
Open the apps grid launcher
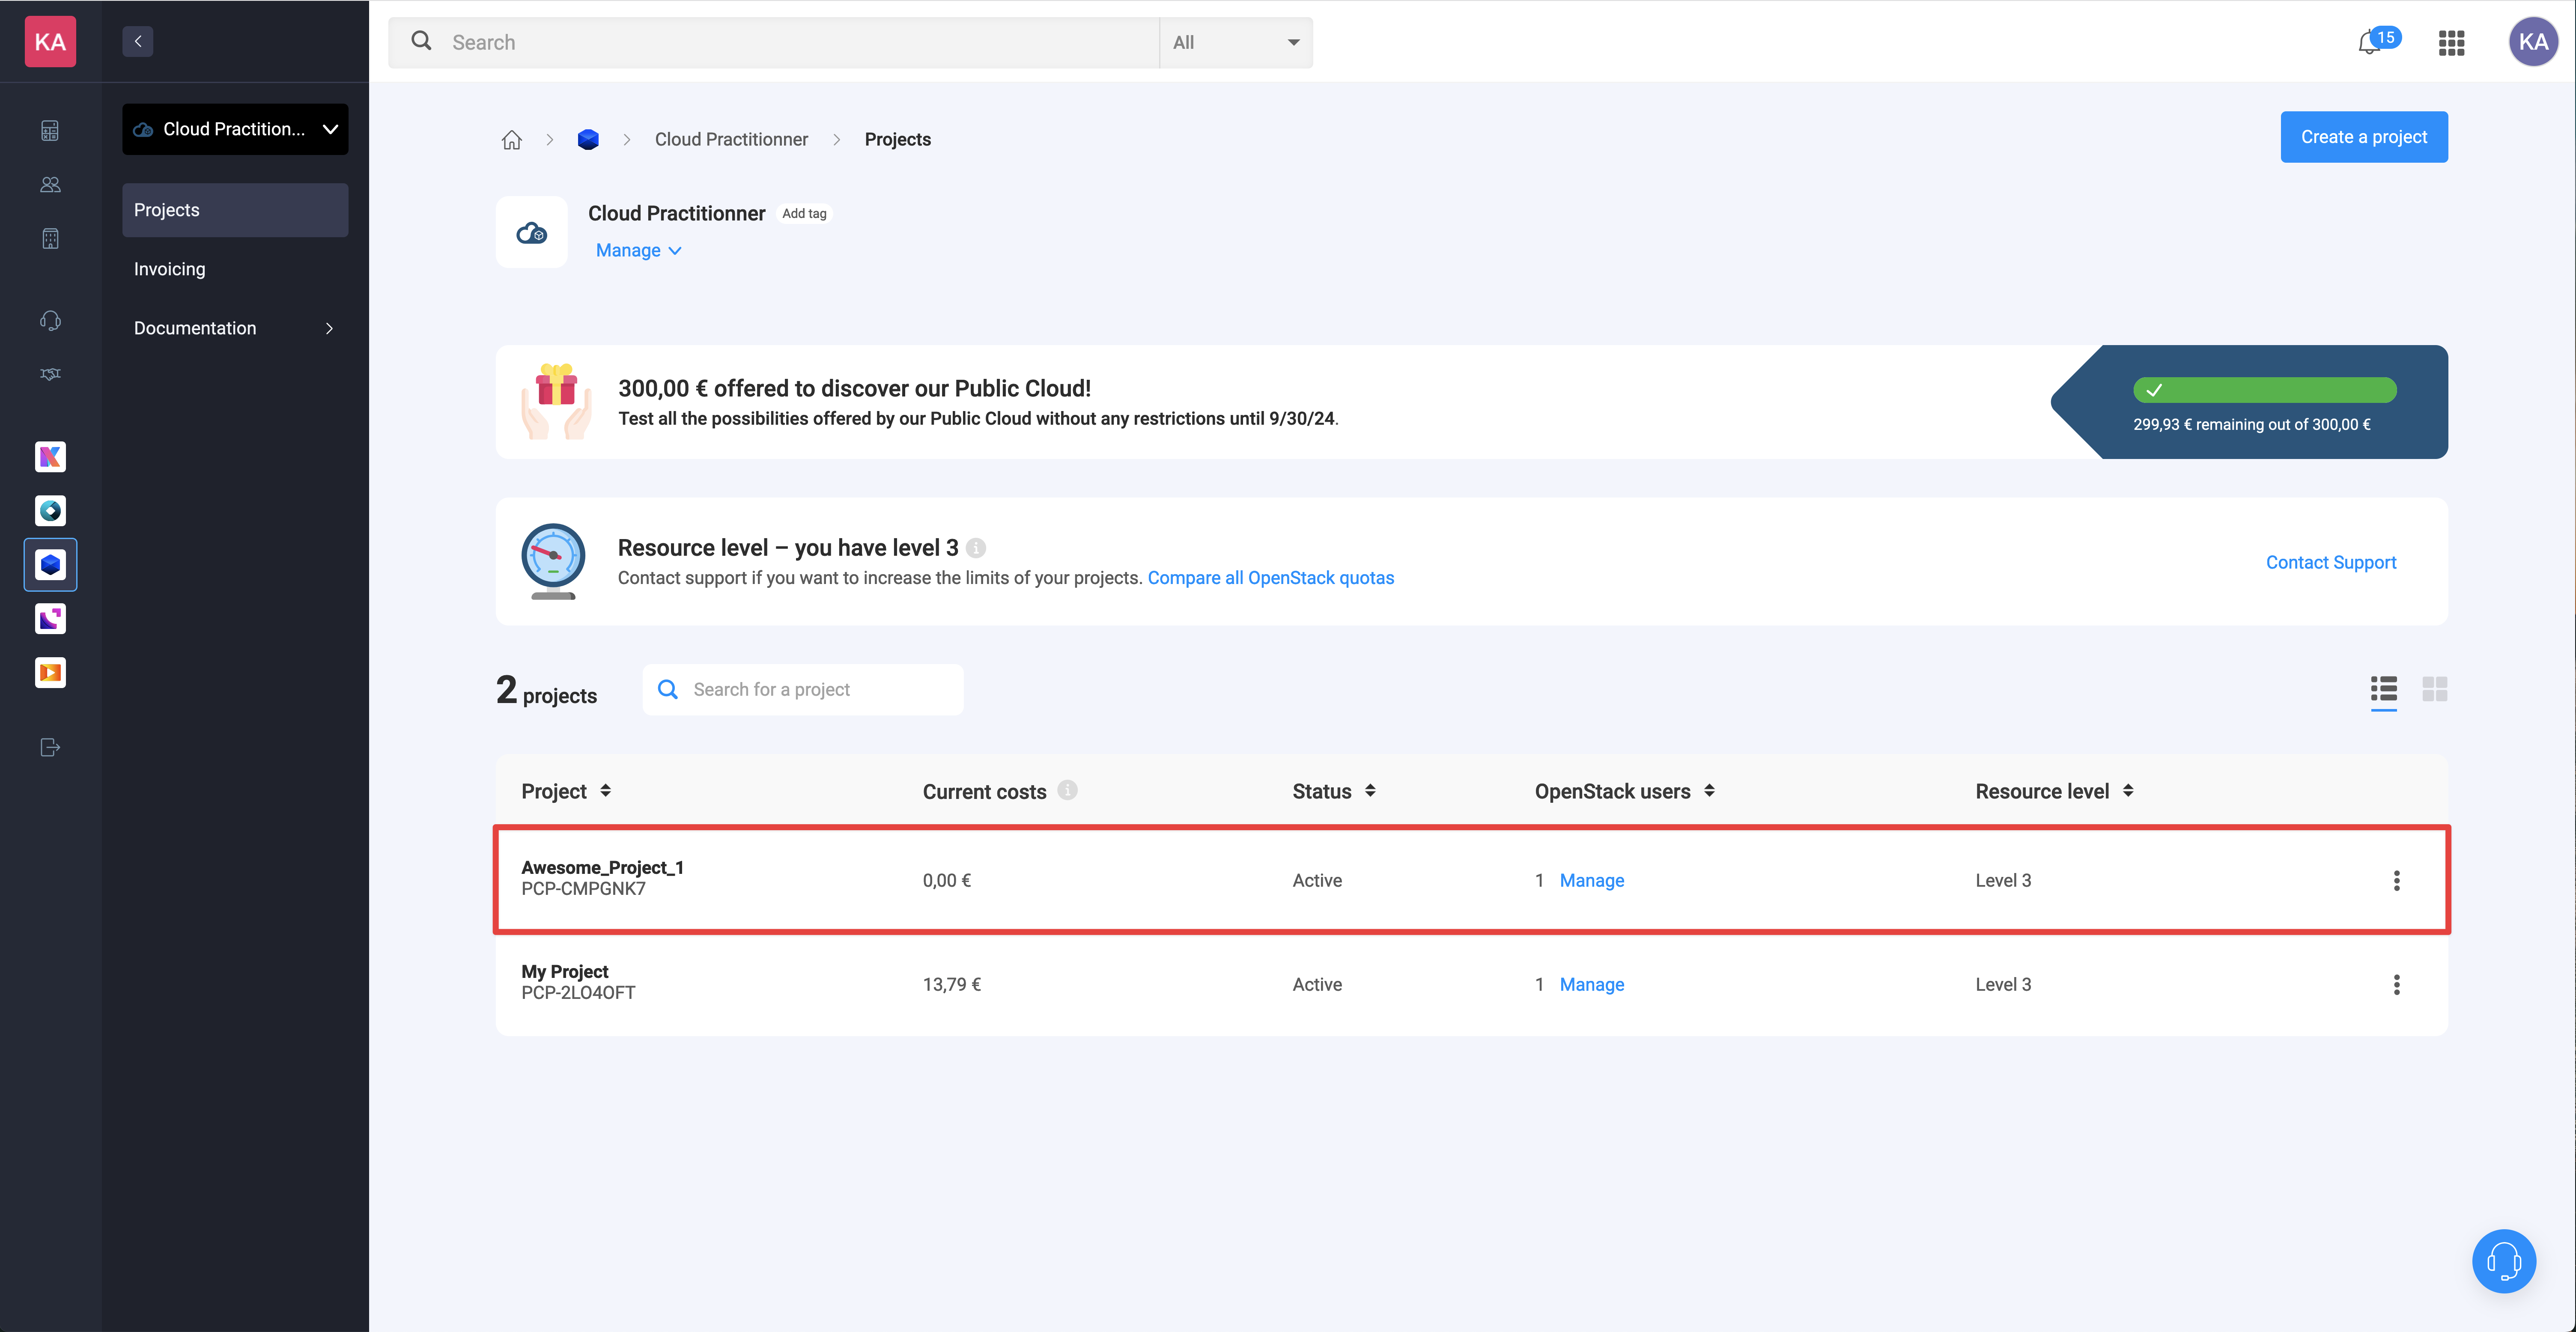click(2451, 42)
